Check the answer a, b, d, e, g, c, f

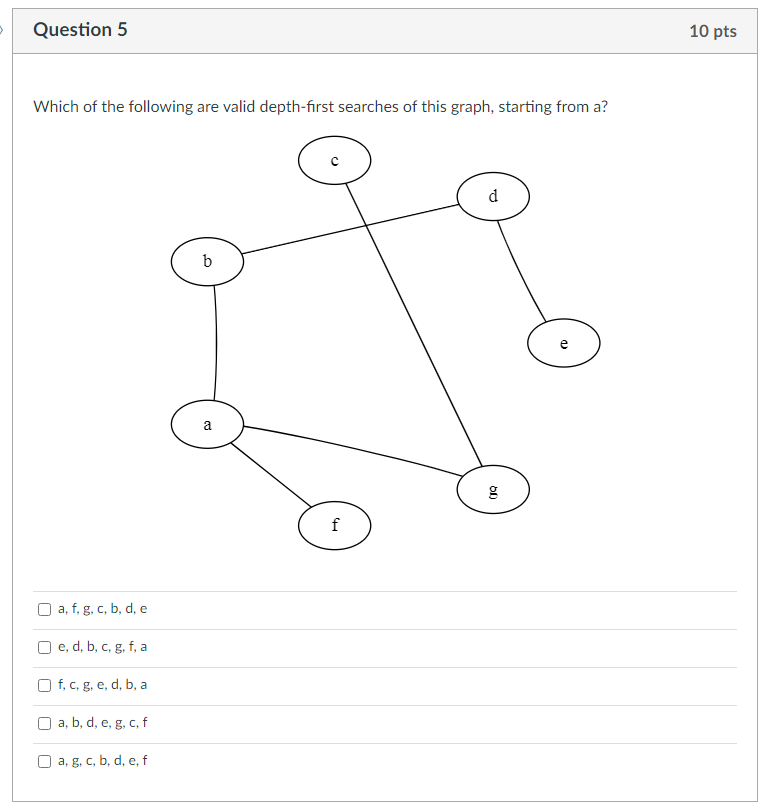pyautogui.click(x=44, y=722)
